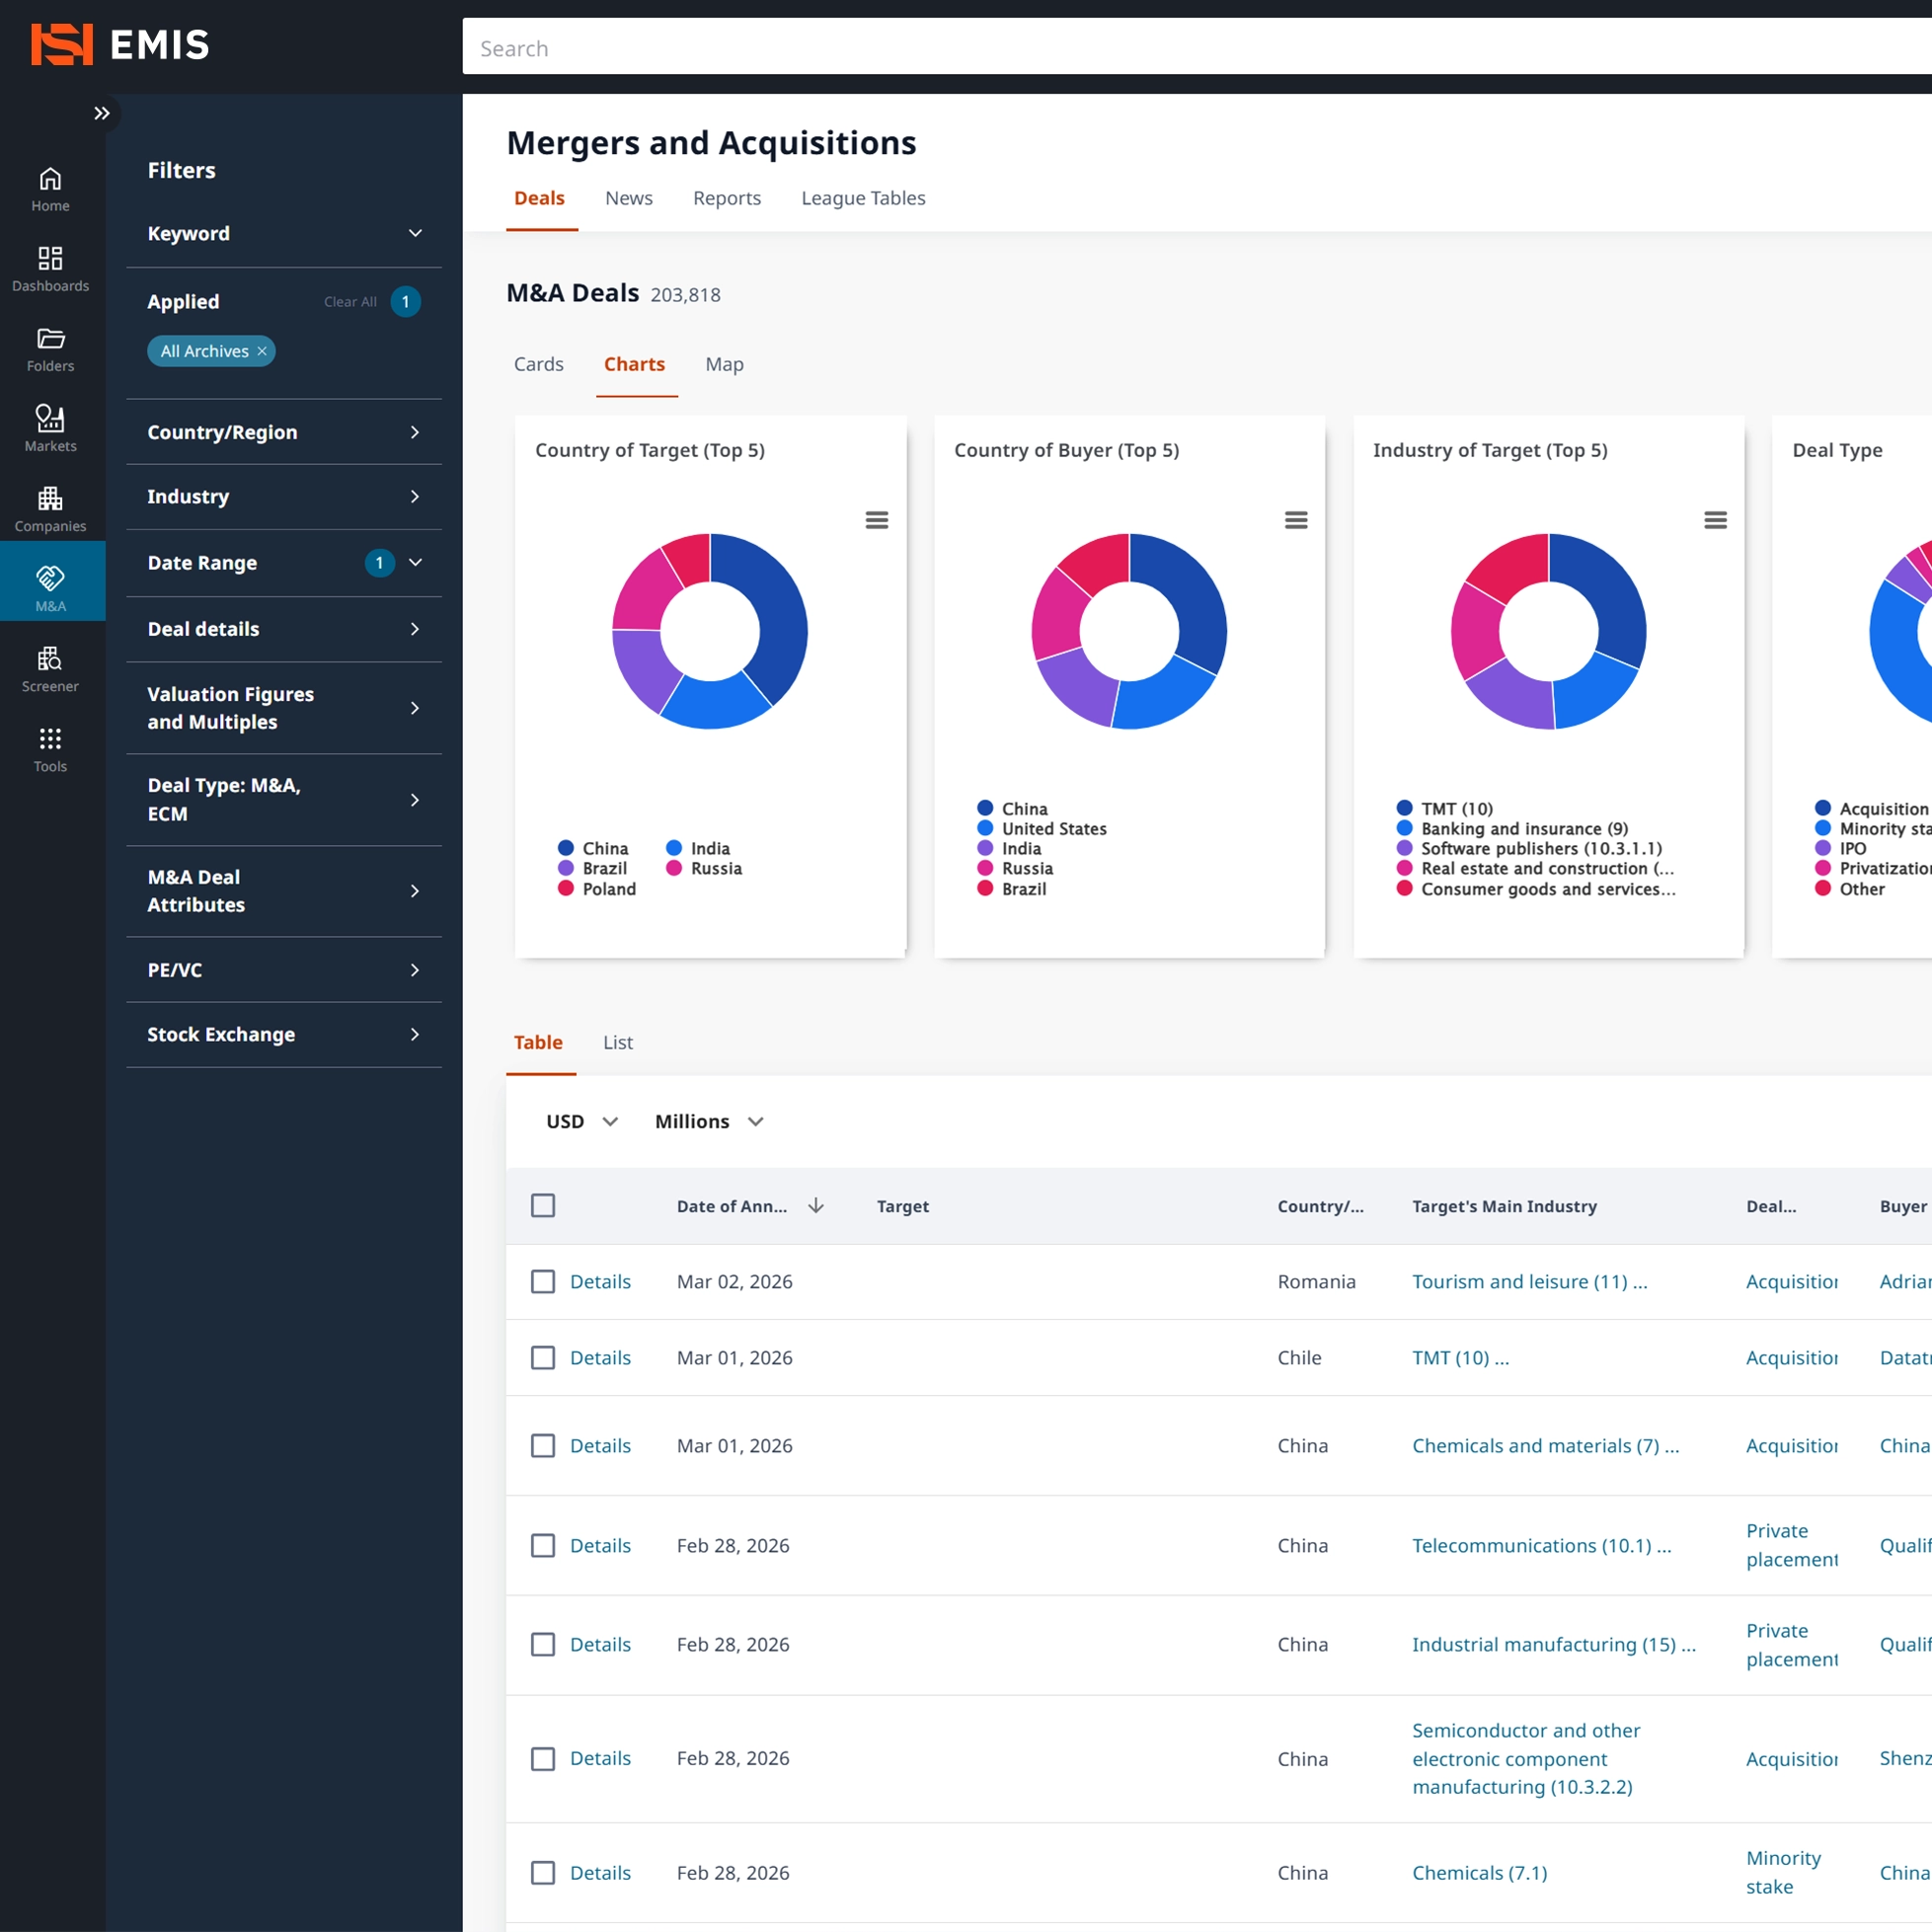Open Country of Target chart hamburger menu
Image resolution: width=1932 pixels, height=1932 pixels.
(876, 520)
